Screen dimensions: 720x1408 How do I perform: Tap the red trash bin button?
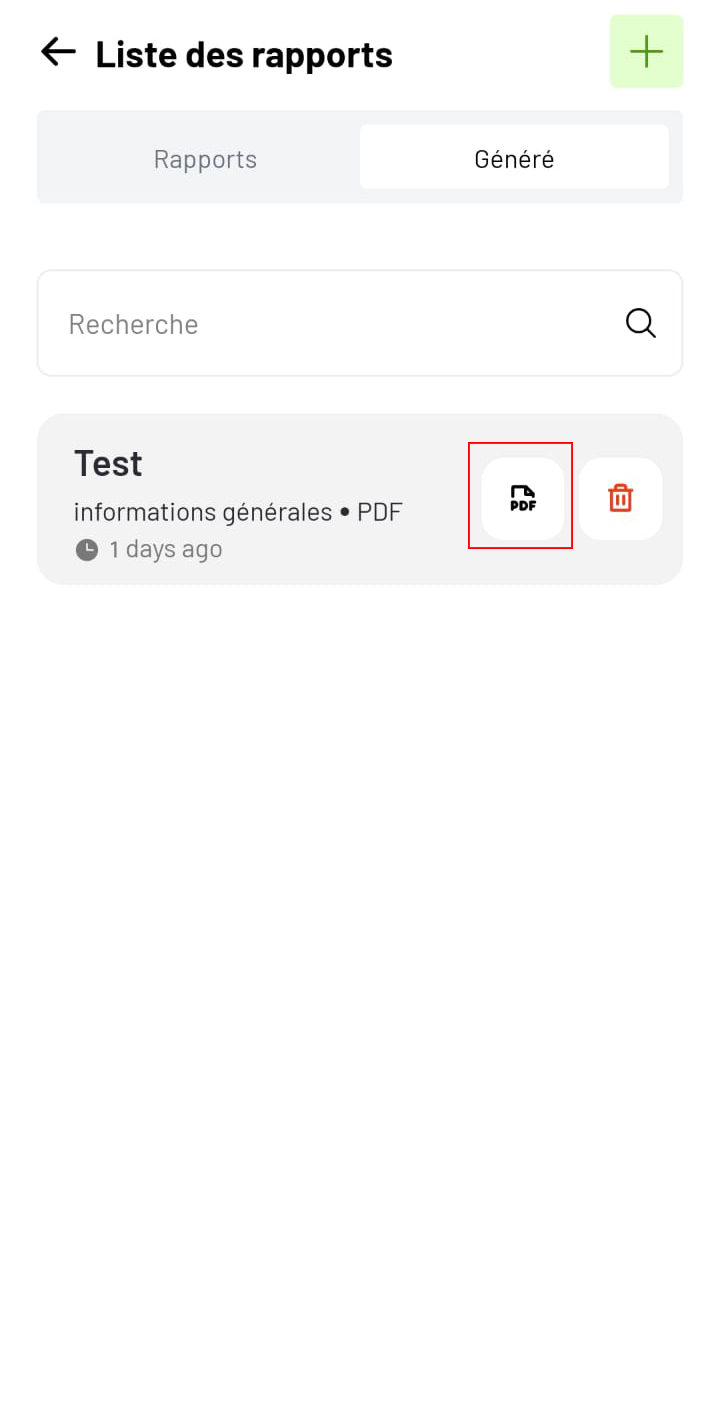[621, 498]
